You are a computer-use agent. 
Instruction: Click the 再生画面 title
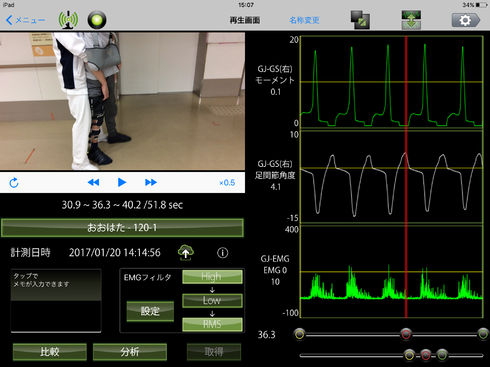click(245, 20)
